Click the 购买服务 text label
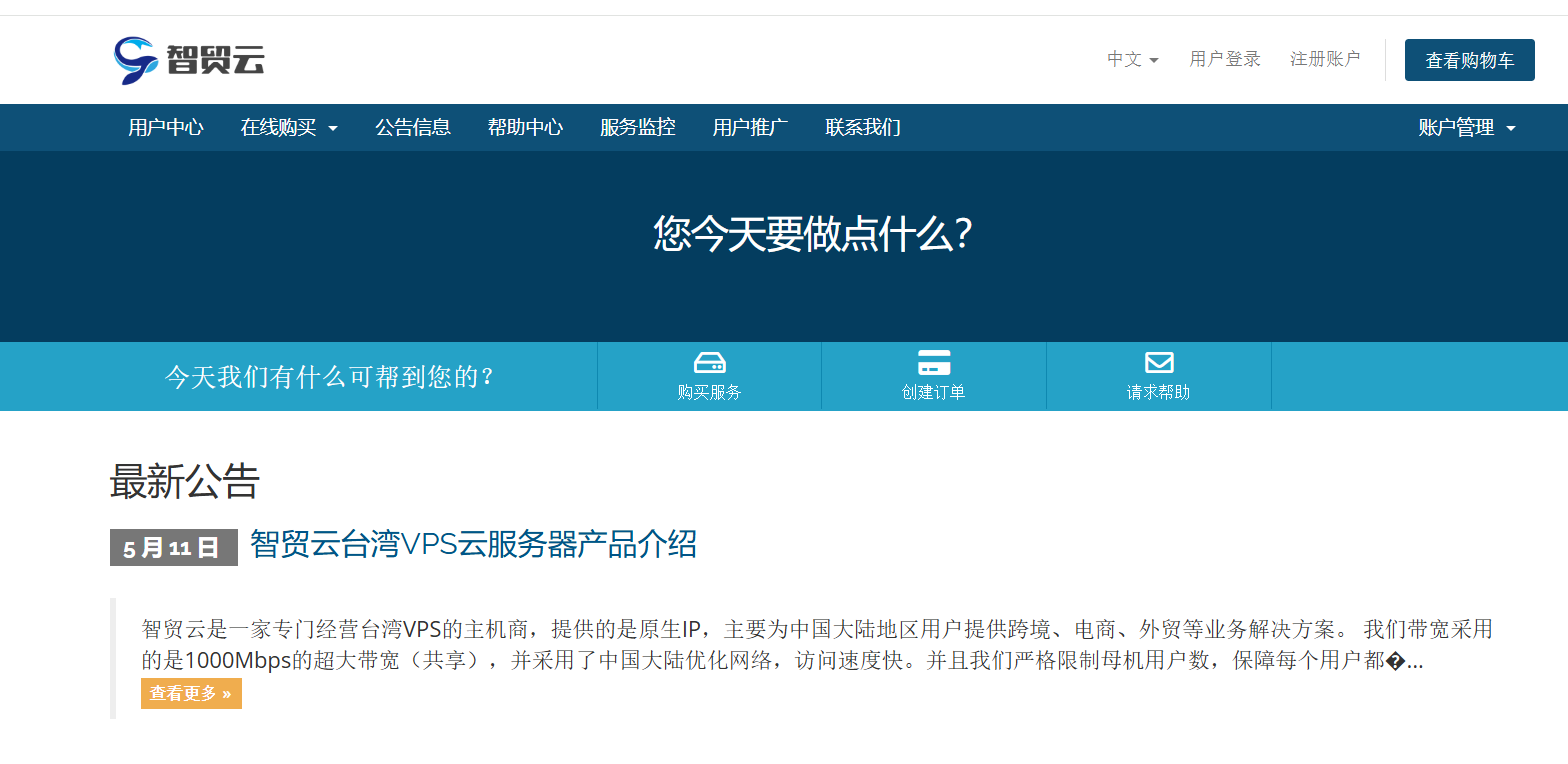 (x=709, y=392)
